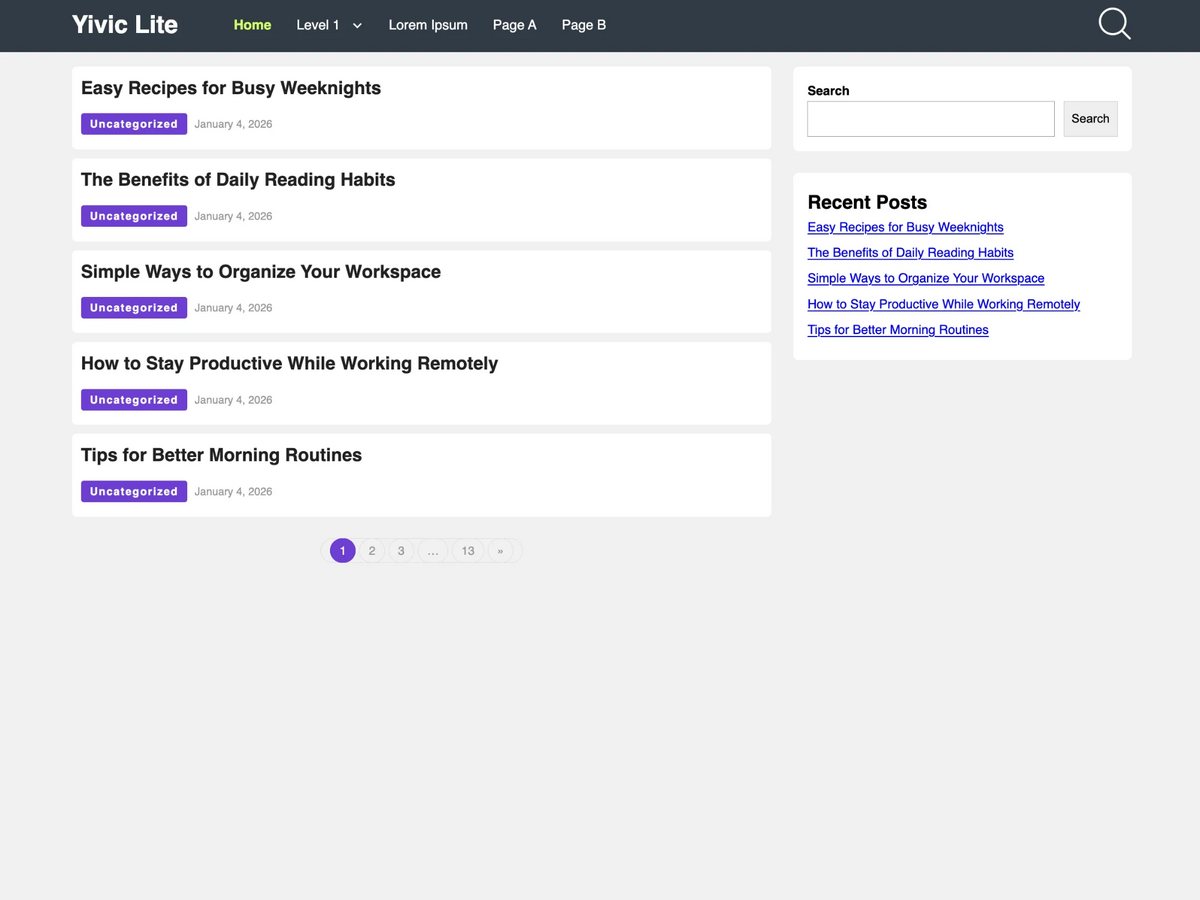Open post title The Benefits of Daily Reading Habits
Screen dimensions: 1200x900
(x=238, y=180)
